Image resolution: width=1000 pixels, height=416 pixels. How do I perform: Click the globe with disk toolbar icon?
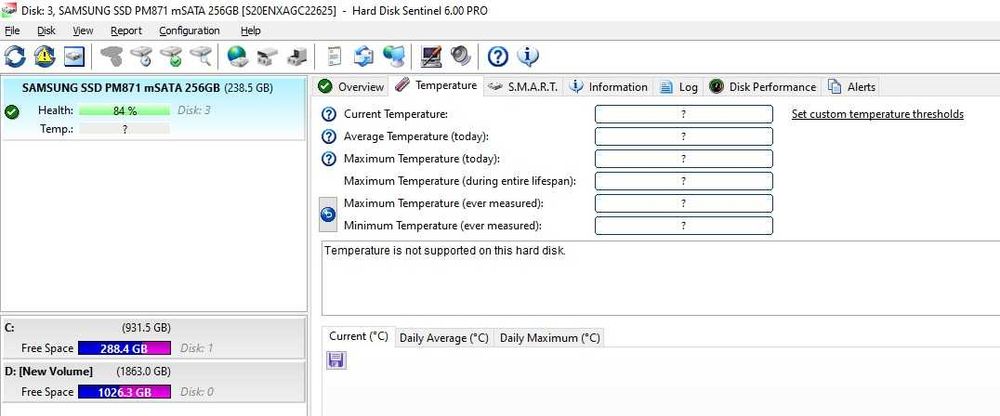click(x=237, y=56)
